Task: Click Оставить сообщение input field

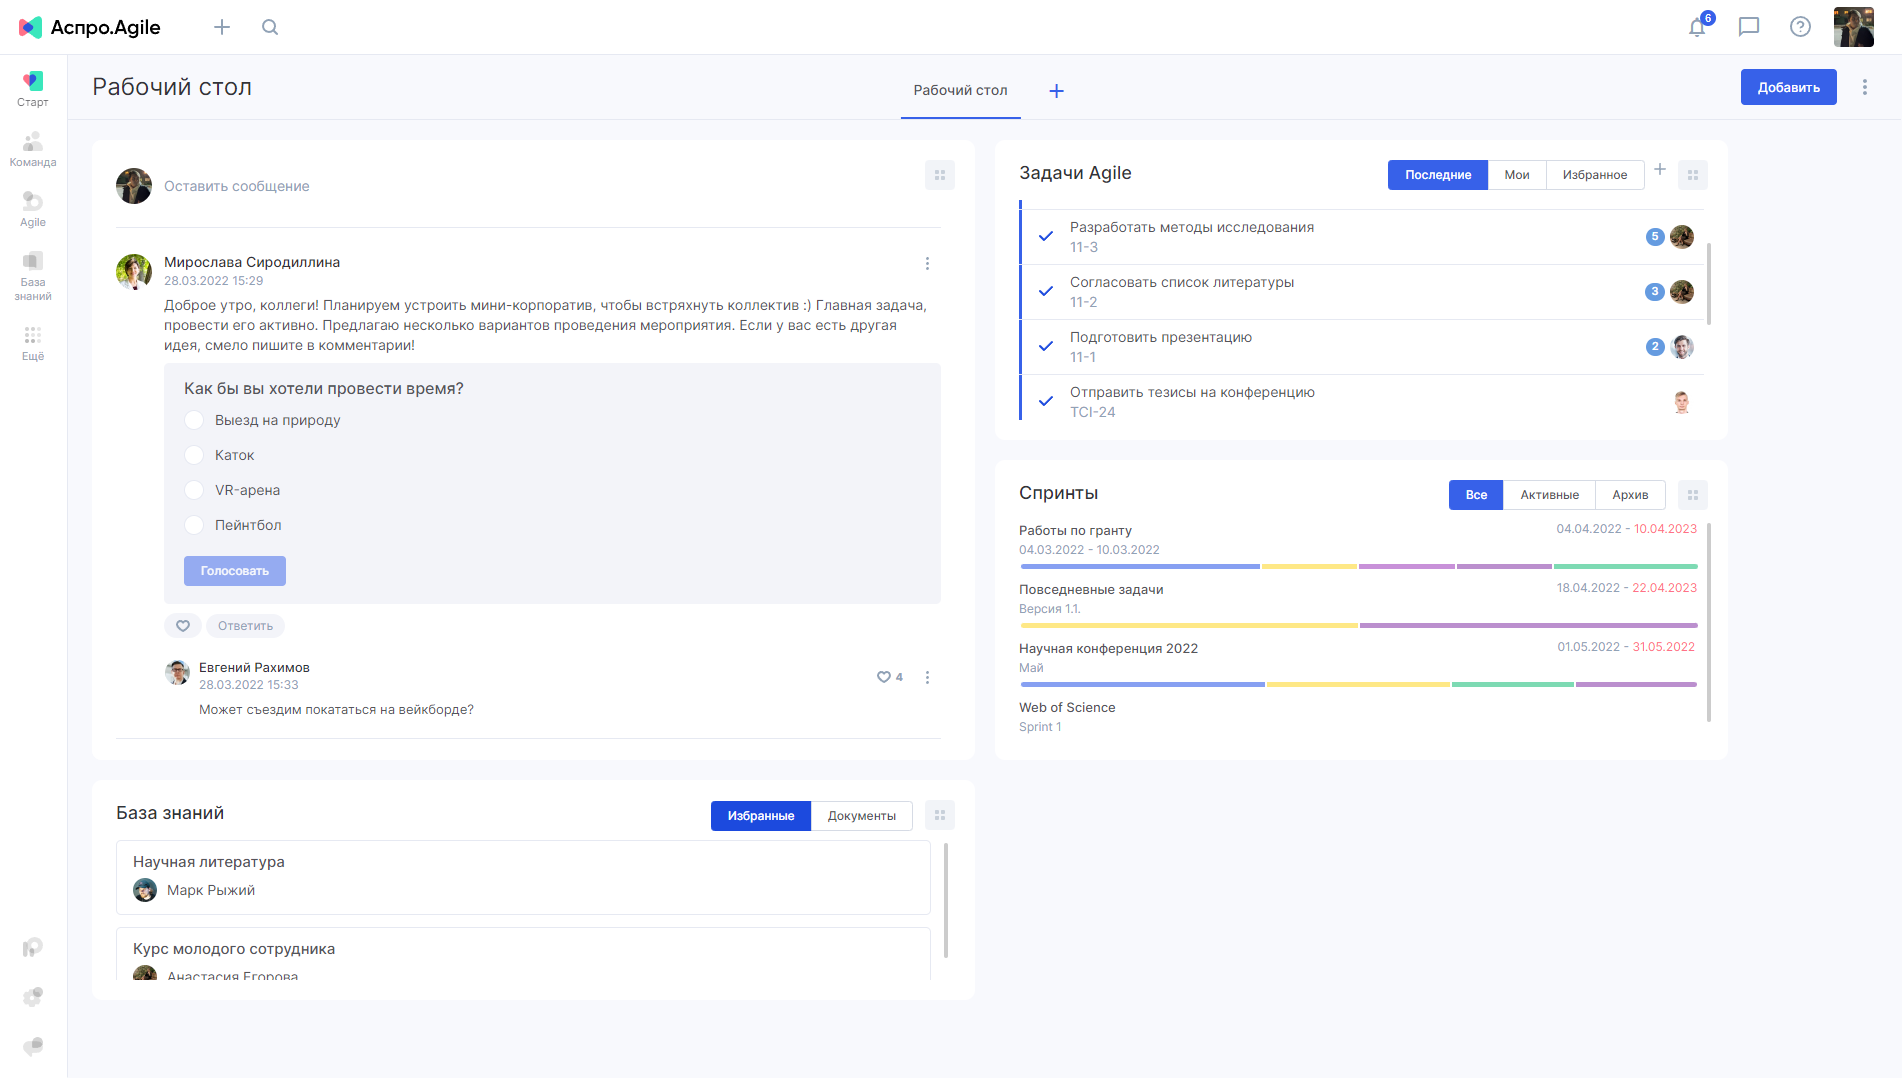Action: coord(236,186)
